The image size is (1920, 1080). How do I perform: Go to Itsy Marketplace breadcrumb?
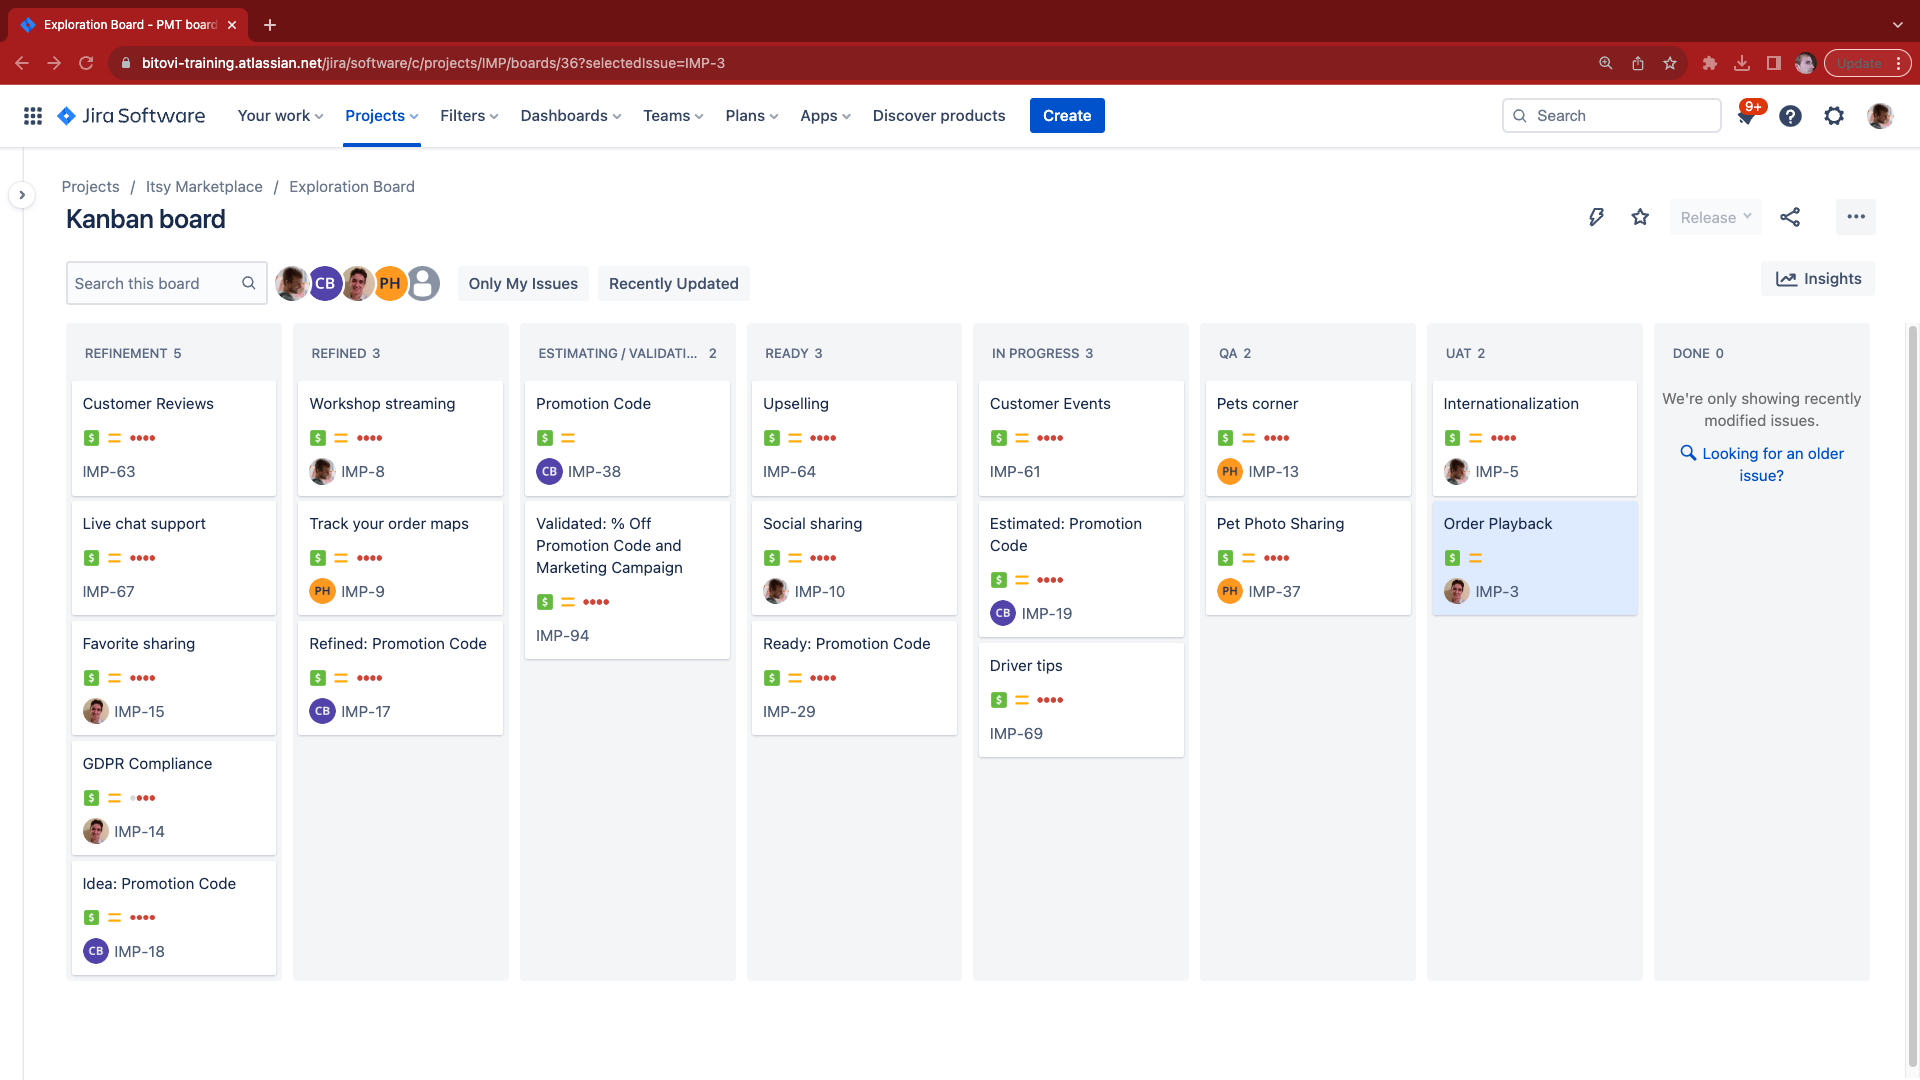204,187
